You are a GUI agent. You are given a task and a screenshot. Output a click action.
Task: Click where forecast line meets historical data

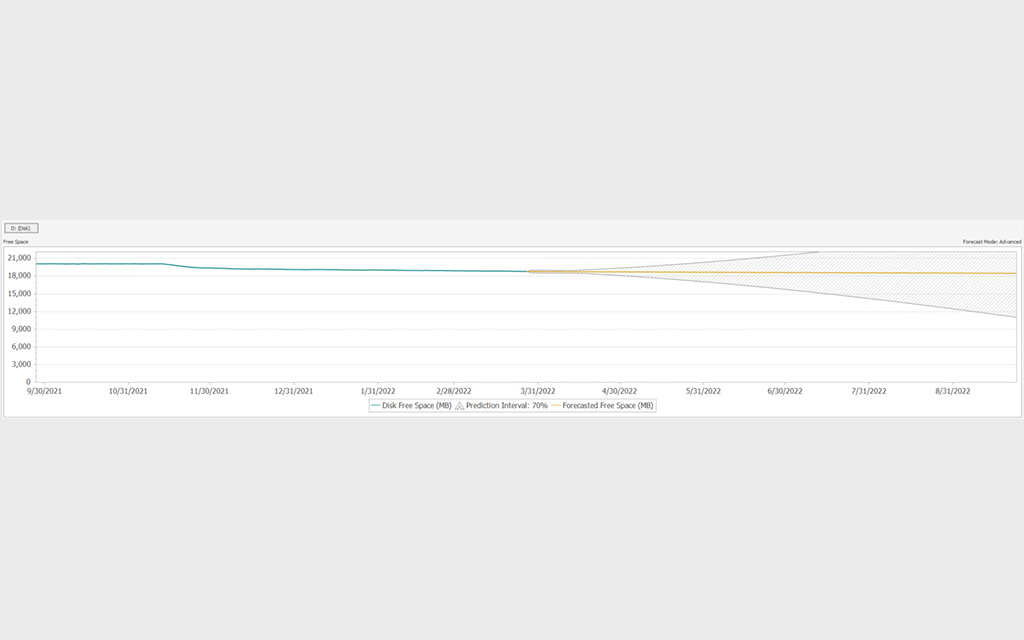(x=530, y=269)
